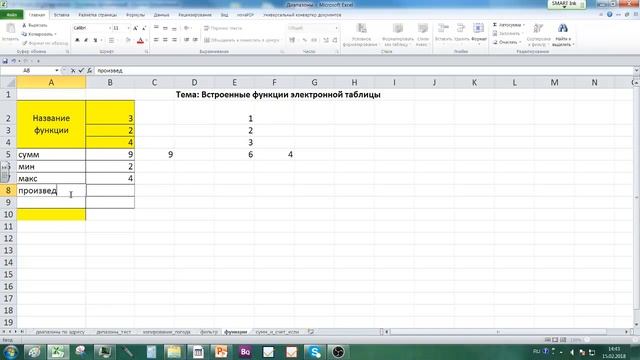Open the Format (Формат) cells menu

[478, 33]
